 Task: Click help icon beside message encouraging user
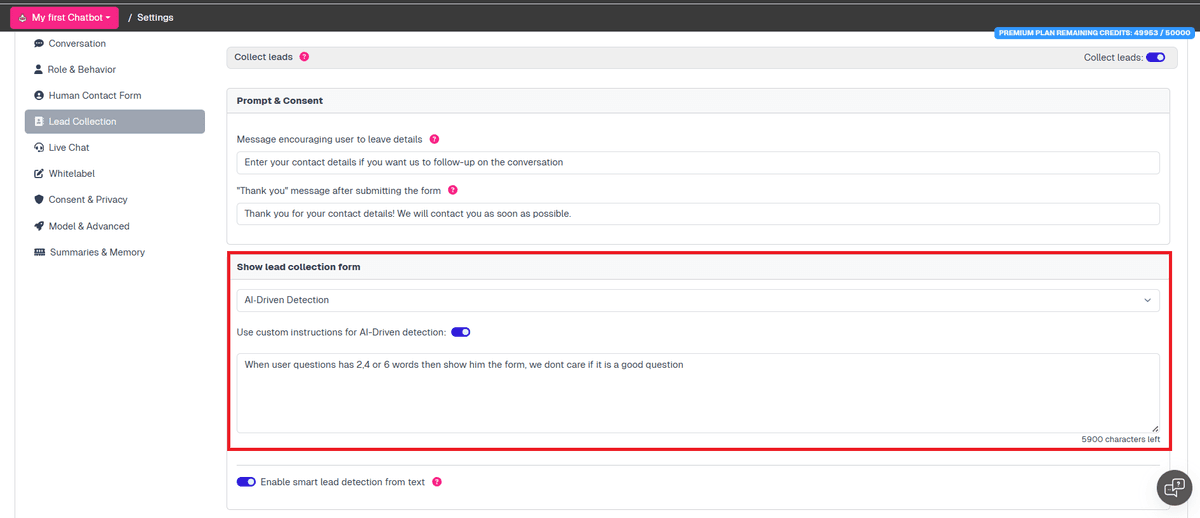tap(434, 139)
